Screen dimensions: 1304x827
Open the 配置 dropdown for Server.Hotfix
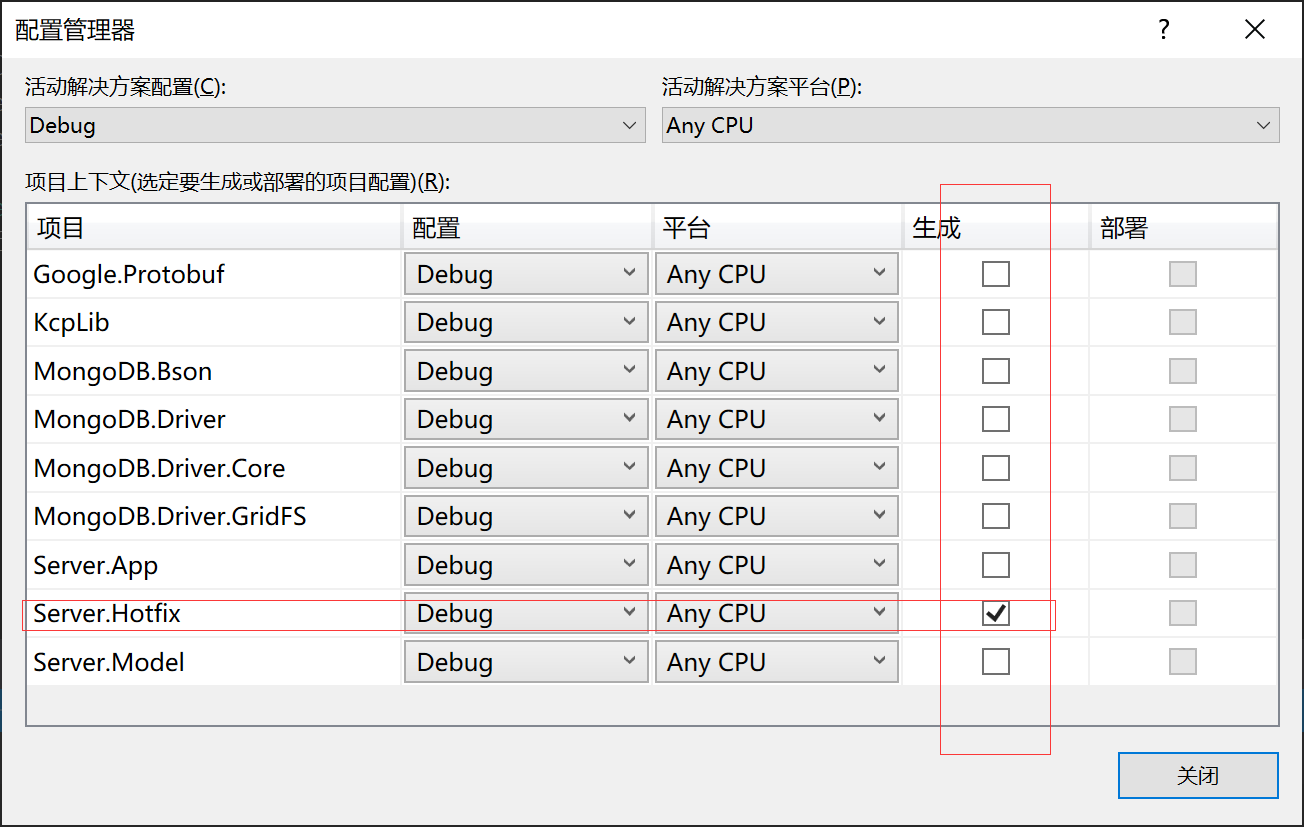[526, 613]
